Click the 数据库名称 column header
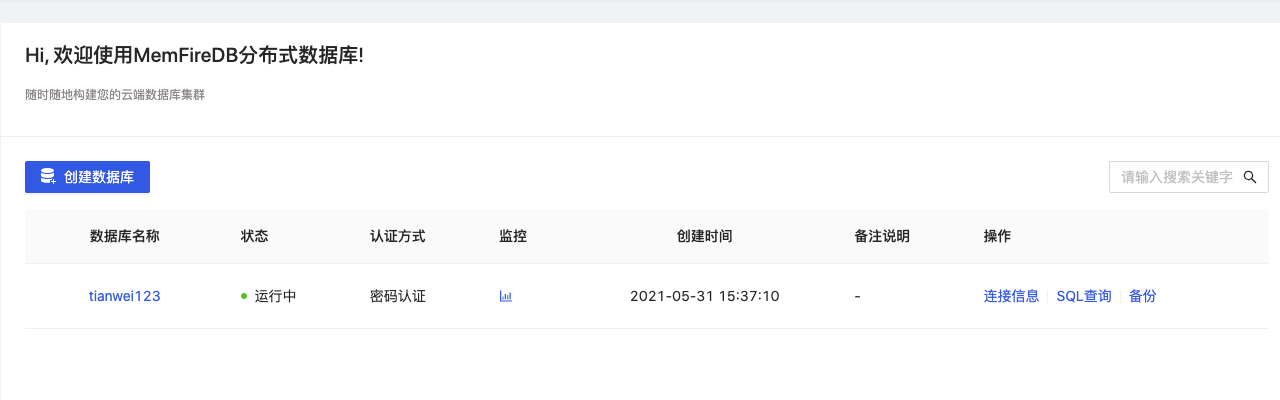This screenshot has width=1280, height=400. (125, 237)
